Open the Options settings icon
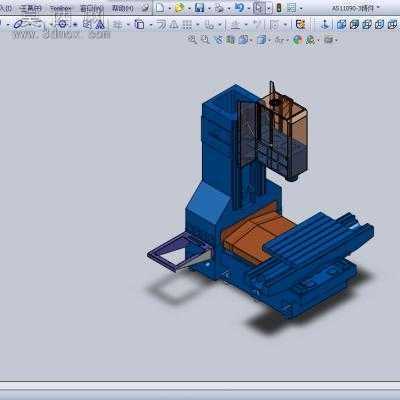400x400 pixels. 291,8
